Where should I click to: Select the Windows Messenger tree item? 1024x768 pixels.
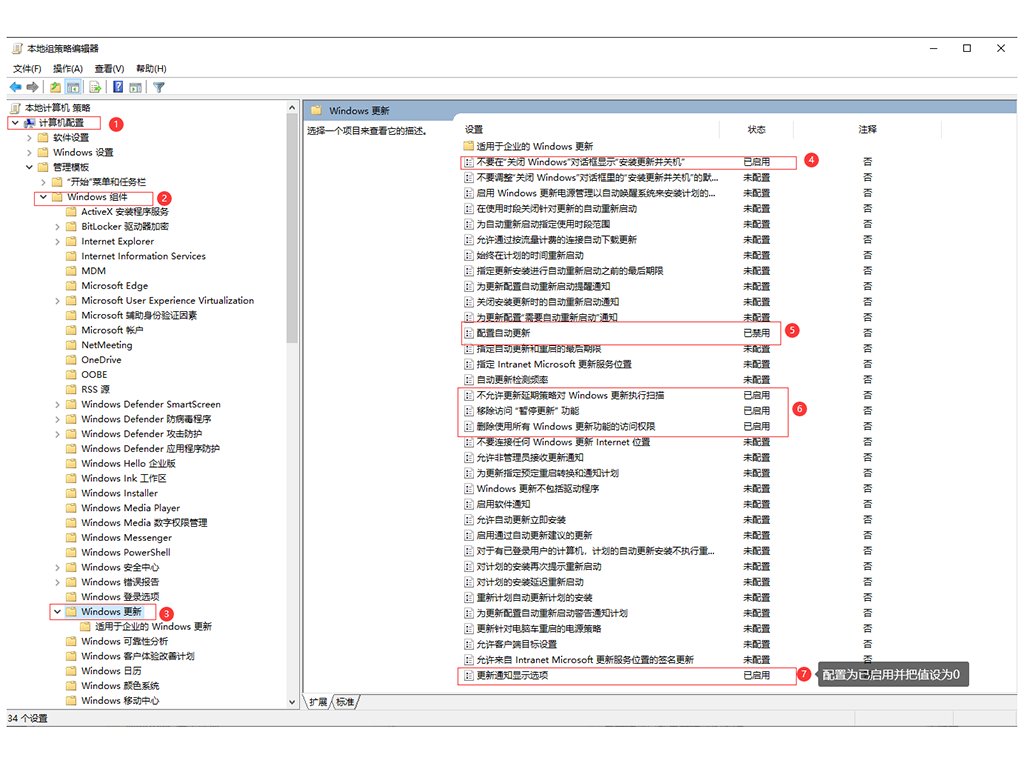point(127,537)
